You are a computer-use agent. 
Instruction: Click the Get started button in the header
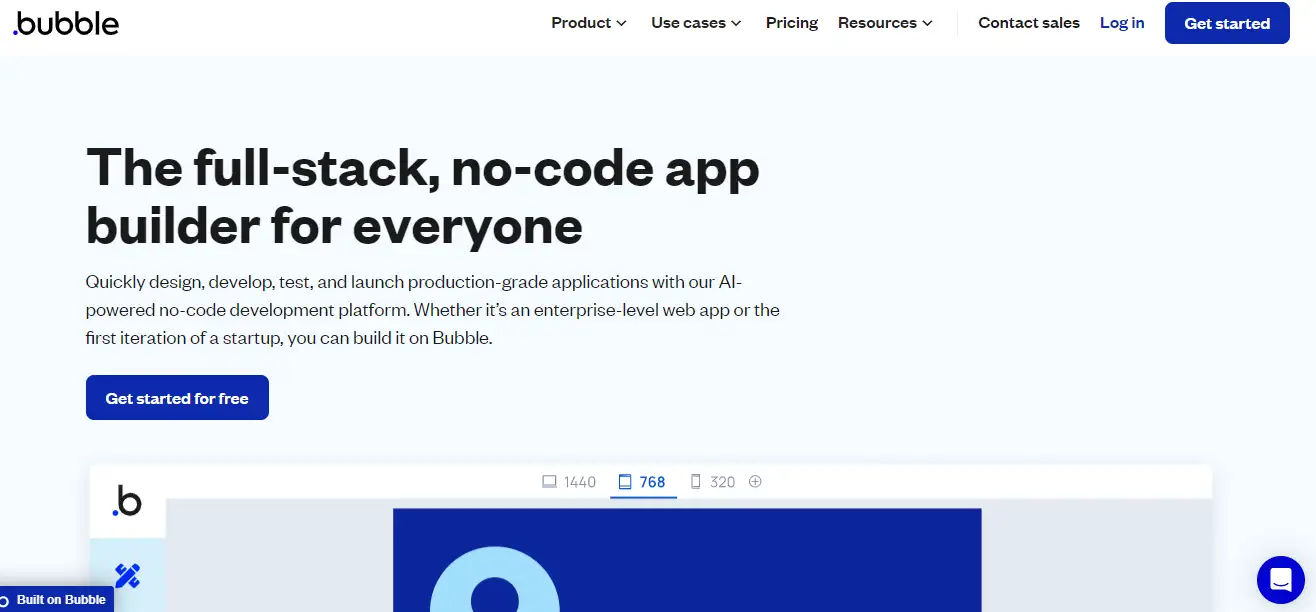coord(1227,23)
